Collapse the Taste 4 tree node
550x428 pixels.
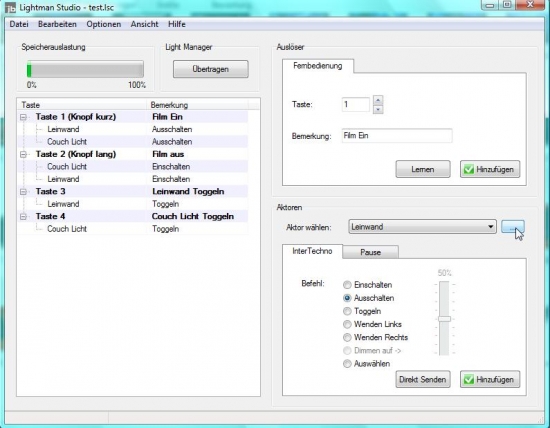(24, 216)
